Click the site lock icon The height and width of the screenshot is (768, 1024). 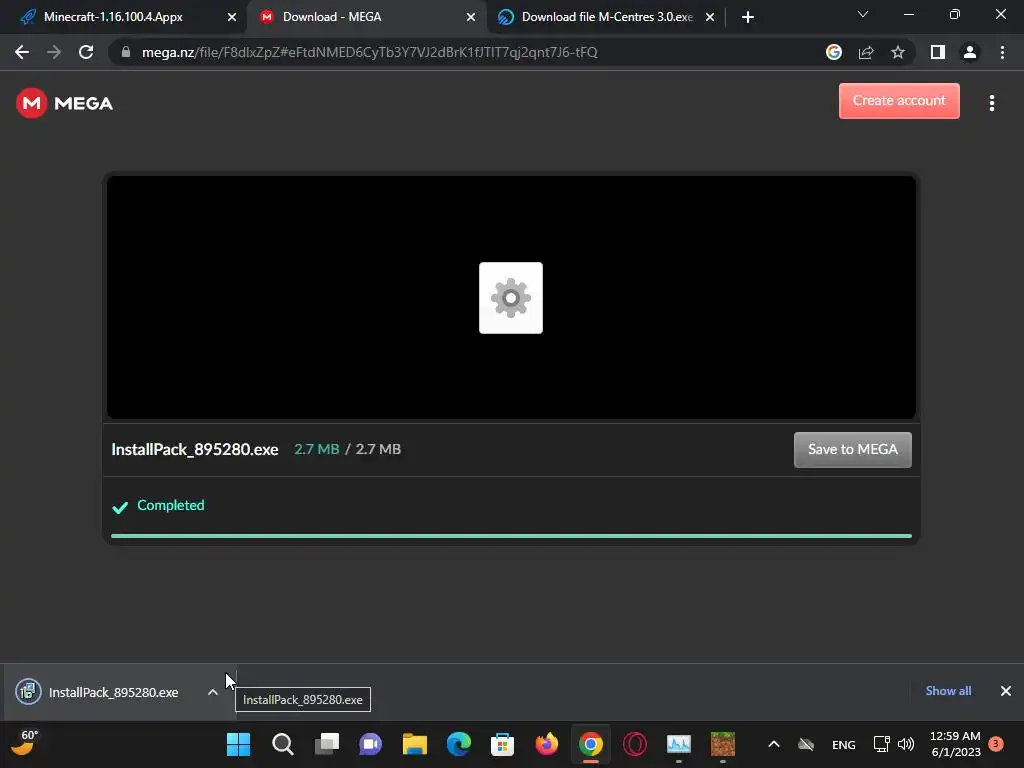click(x=126, y=52)
